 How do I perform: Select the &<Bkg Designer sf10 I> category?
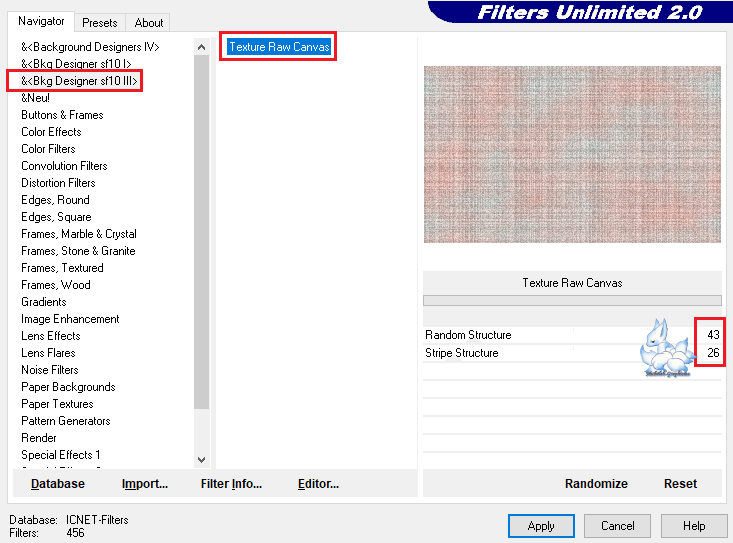(x=76, y=64)
